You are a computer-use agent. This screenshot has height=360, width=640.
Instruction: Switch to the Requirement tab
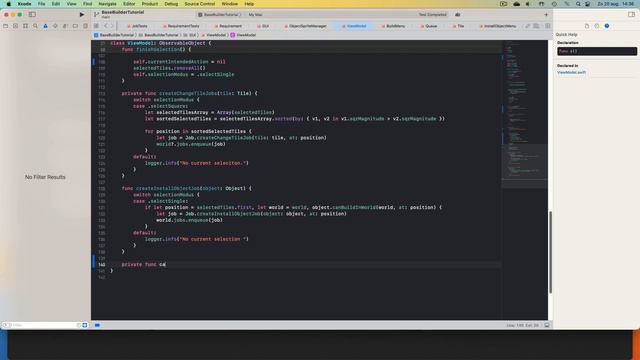[228, 26]
